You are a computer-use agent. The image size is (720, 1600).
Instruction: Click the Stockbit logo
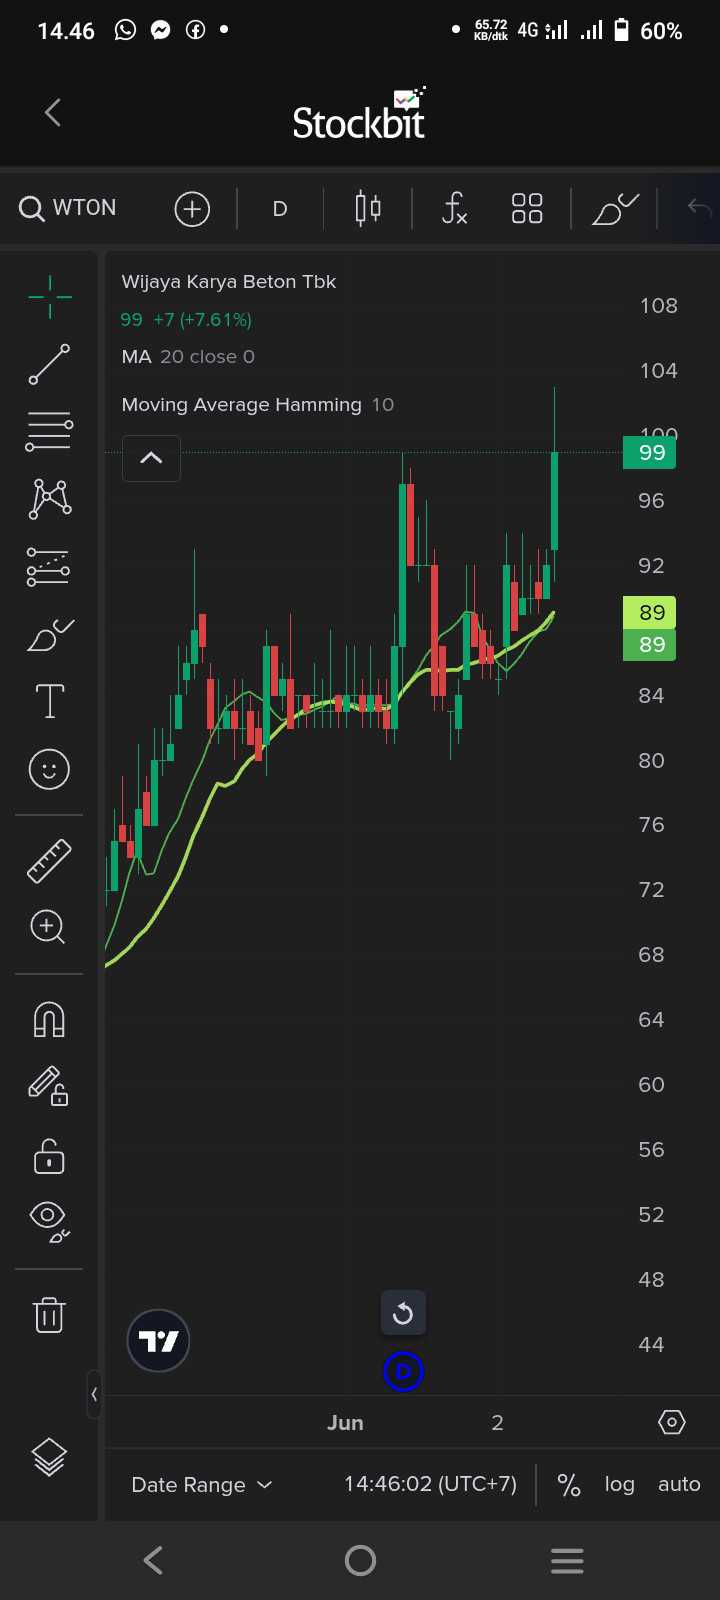point(359,114)
